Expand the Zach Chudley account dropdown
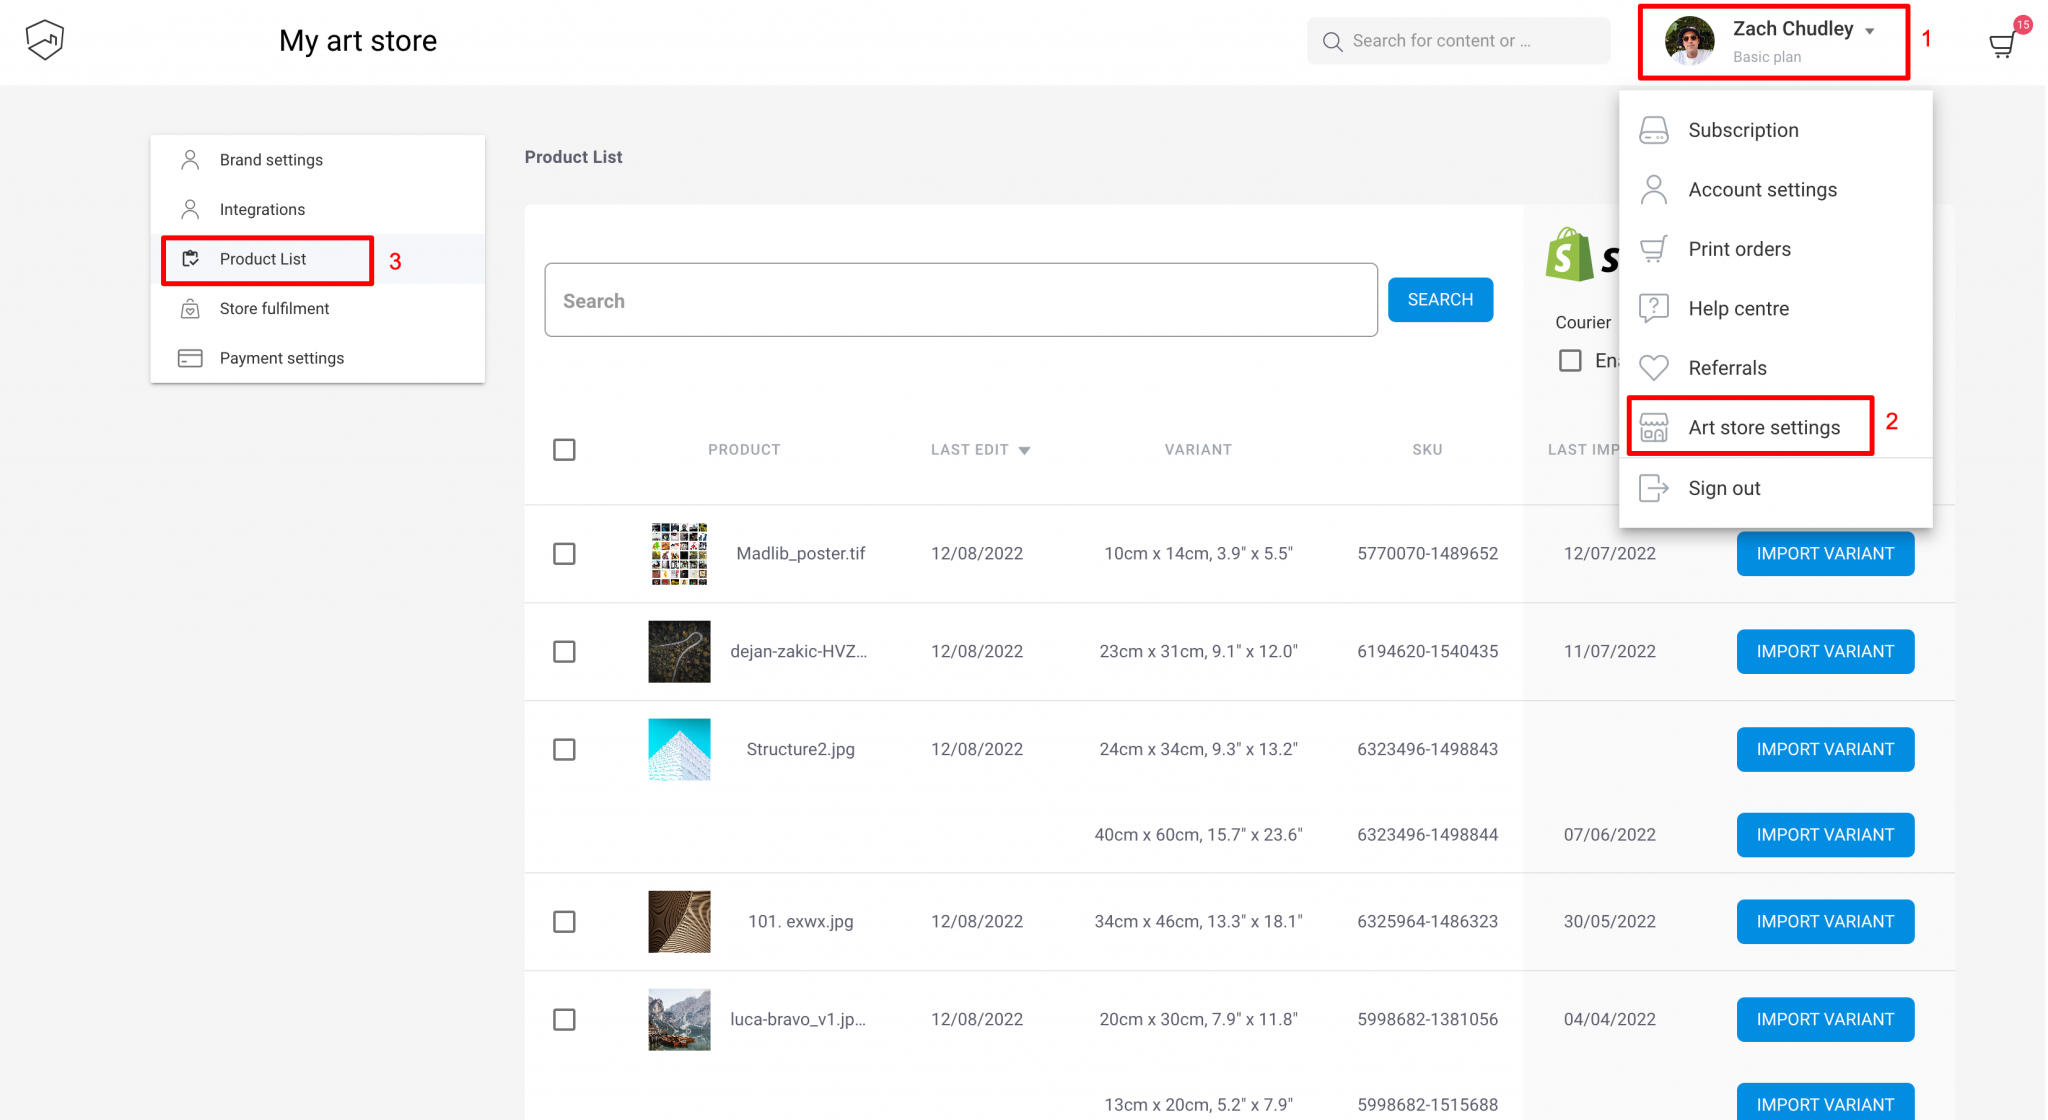Screen dimensions: 2048x1120 coord(1868,31)
